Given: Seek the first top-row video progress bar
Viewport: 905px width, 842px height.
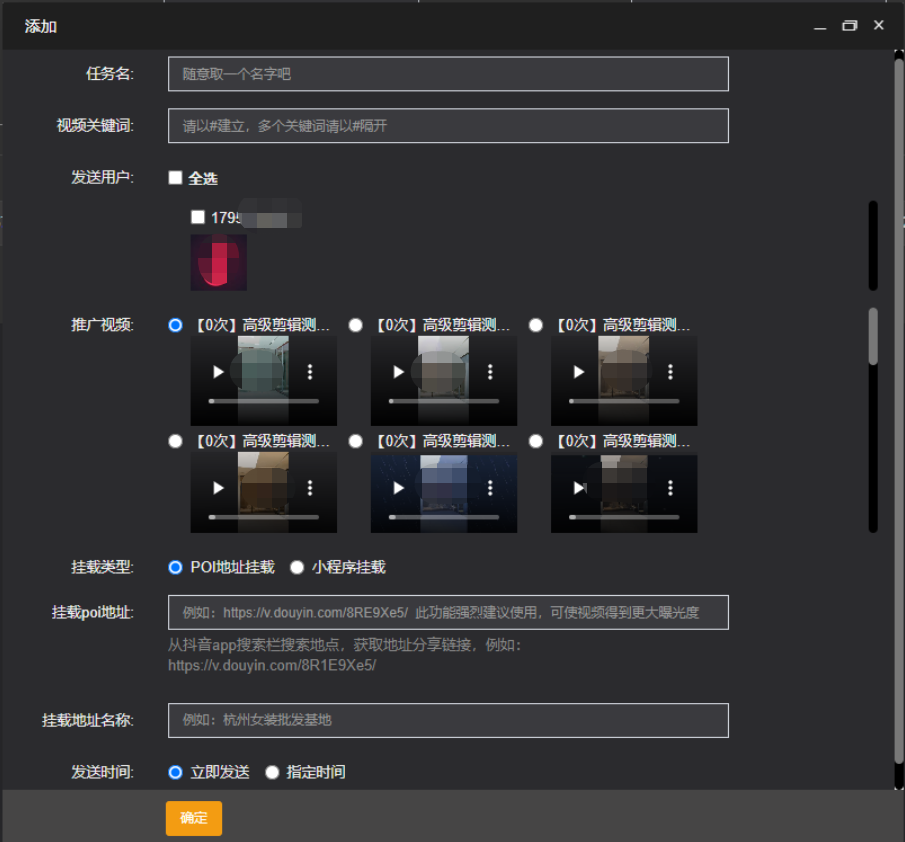Looking at the screenshot, I should (264, 401).
